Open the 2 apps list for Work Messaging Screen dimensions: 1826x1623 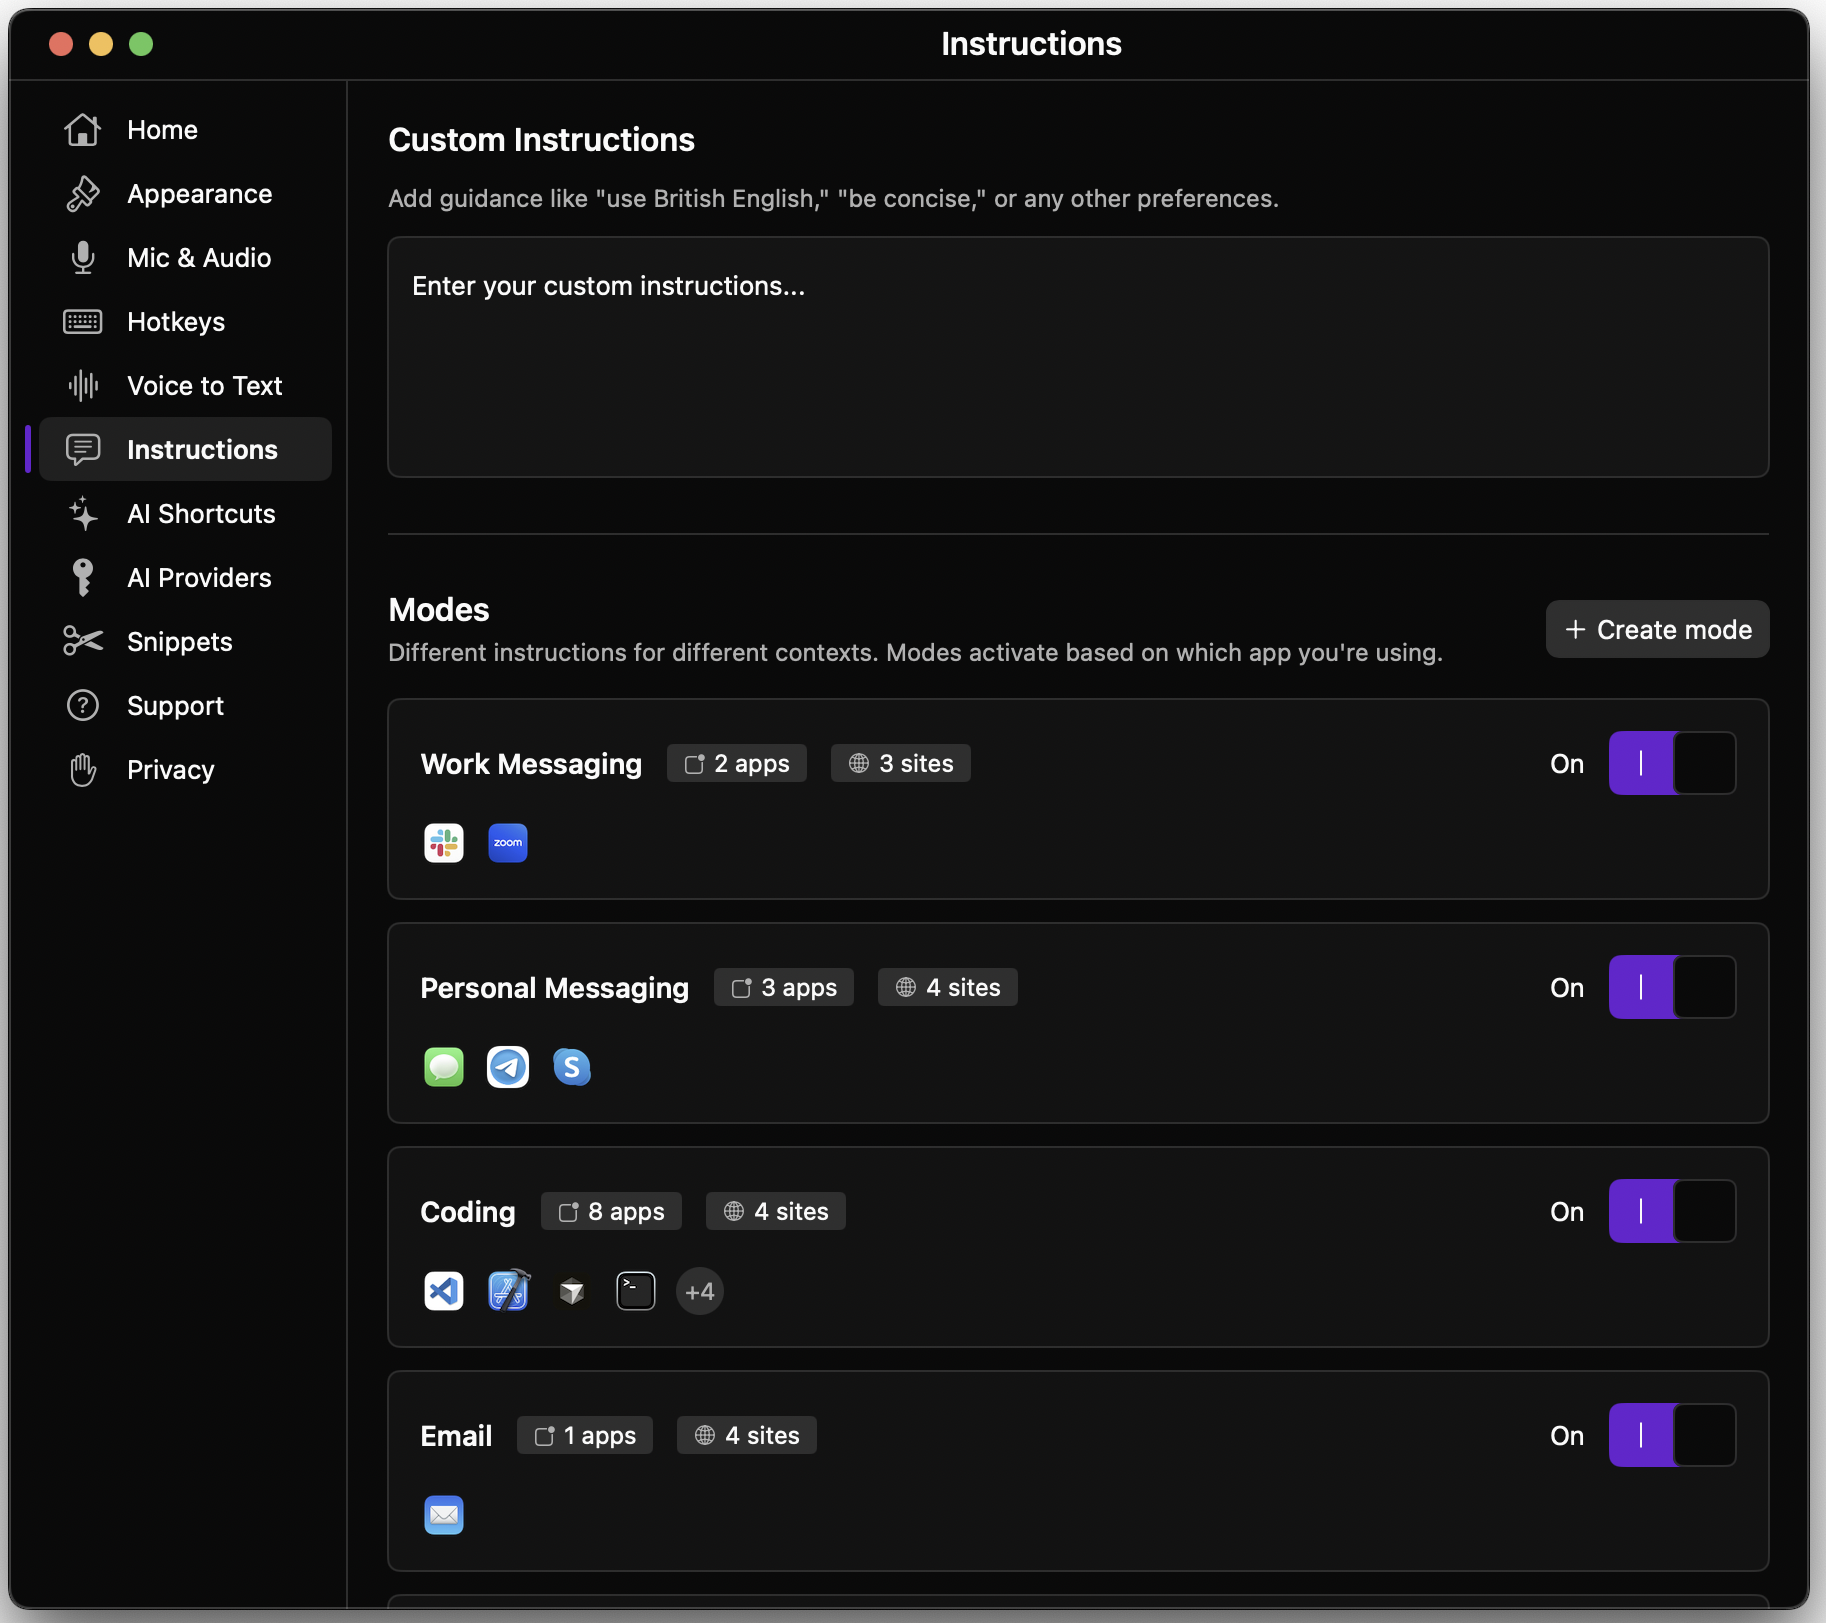click(736, 763)
